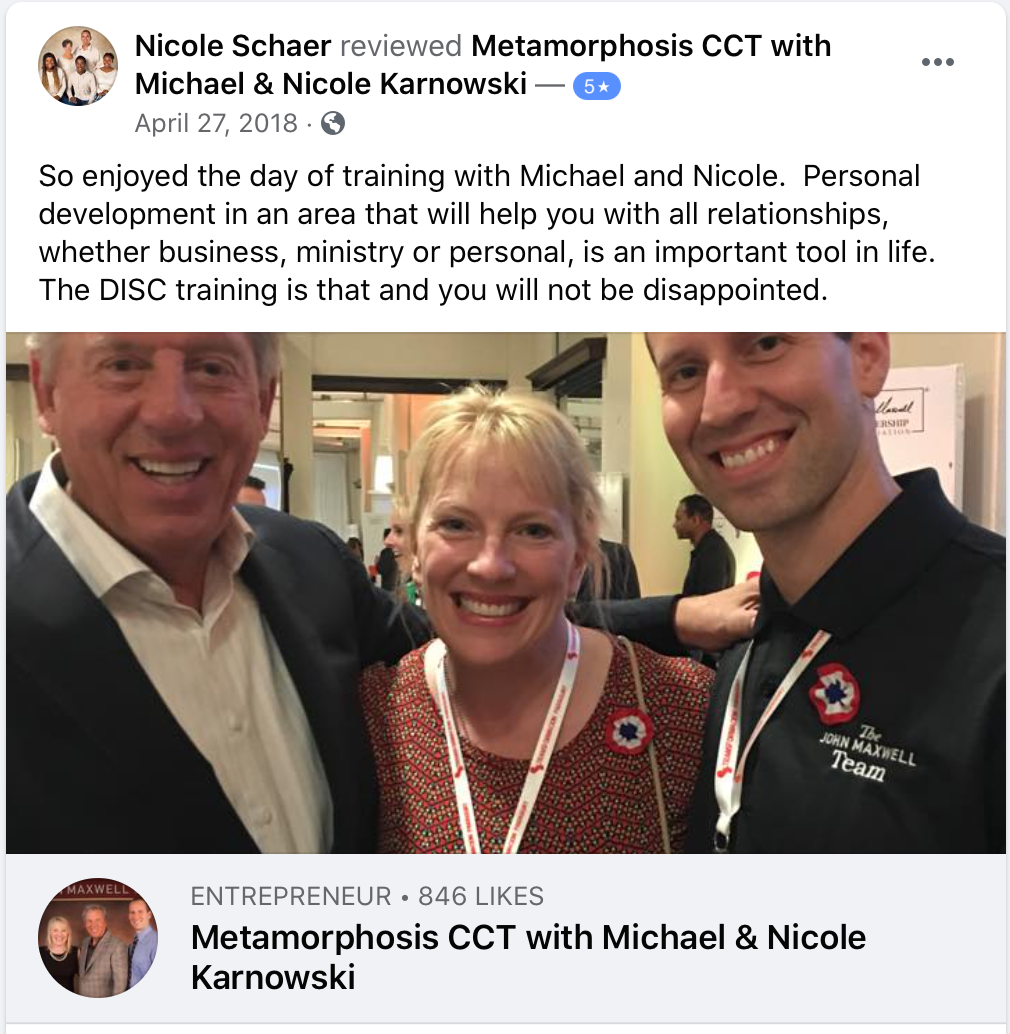Click the John Maxwell Team logo on shirt

(868, 753)
